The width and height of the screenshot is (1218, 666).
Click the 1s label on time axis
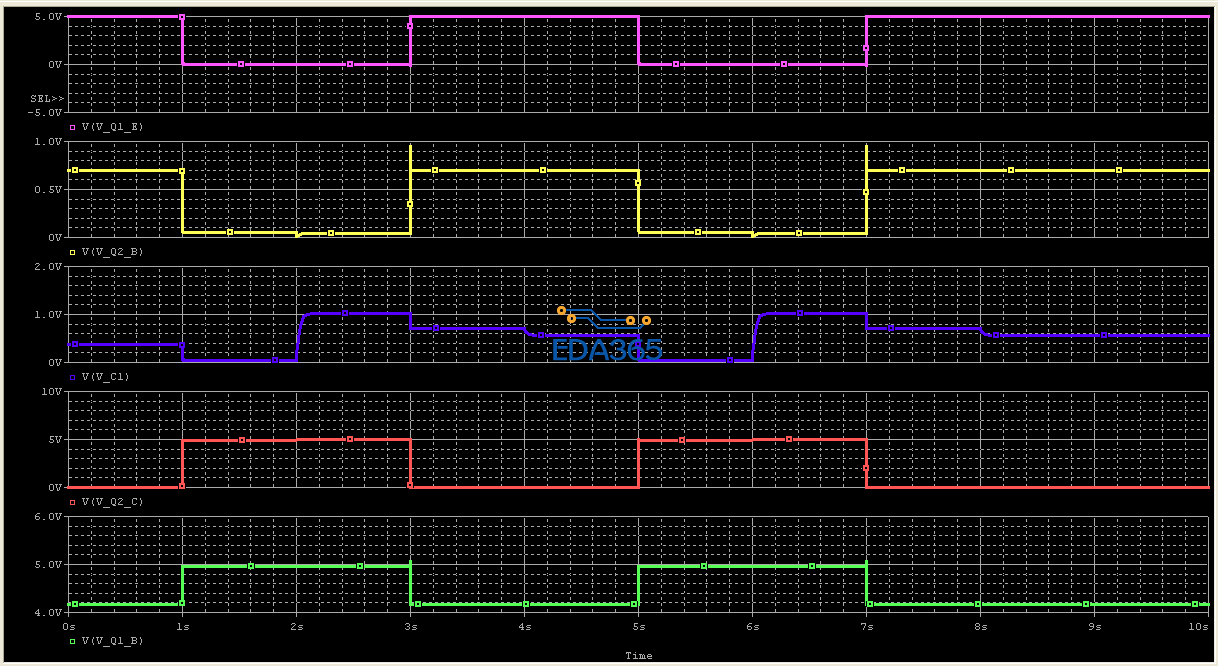(x=183, y=626)
